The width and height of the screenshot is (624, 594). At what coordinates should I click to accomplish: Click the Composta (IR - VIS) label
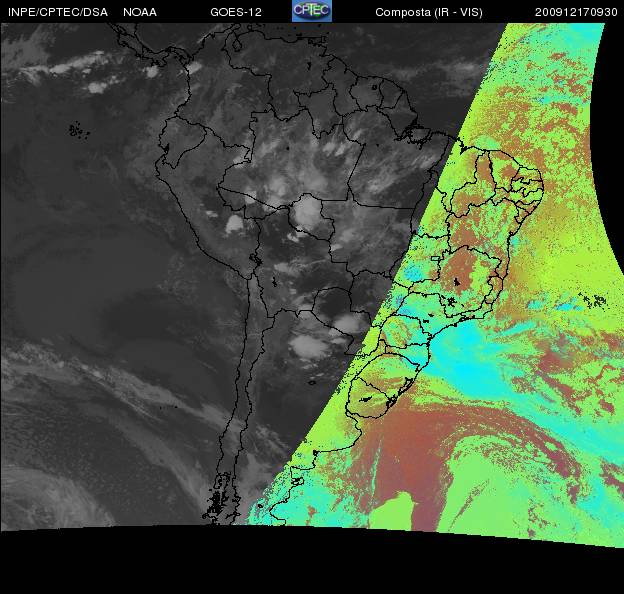tap(429, 12)
